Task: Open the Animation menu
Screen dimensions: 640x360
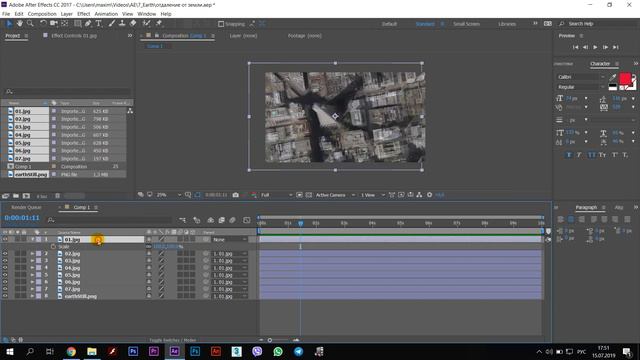Action: 106,14
